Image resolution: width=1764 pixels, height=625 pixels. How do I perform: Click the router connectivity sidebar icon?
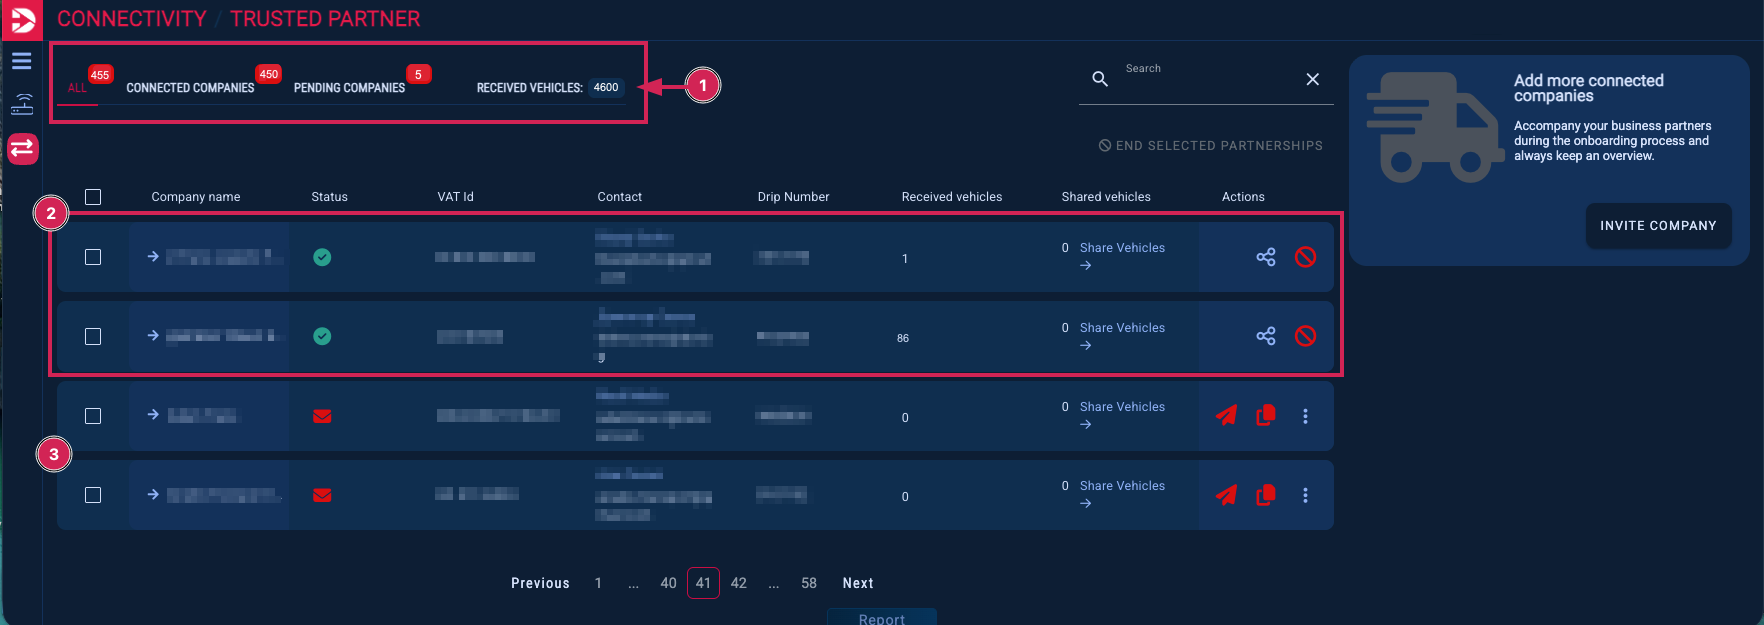click(x=22, y=104)
